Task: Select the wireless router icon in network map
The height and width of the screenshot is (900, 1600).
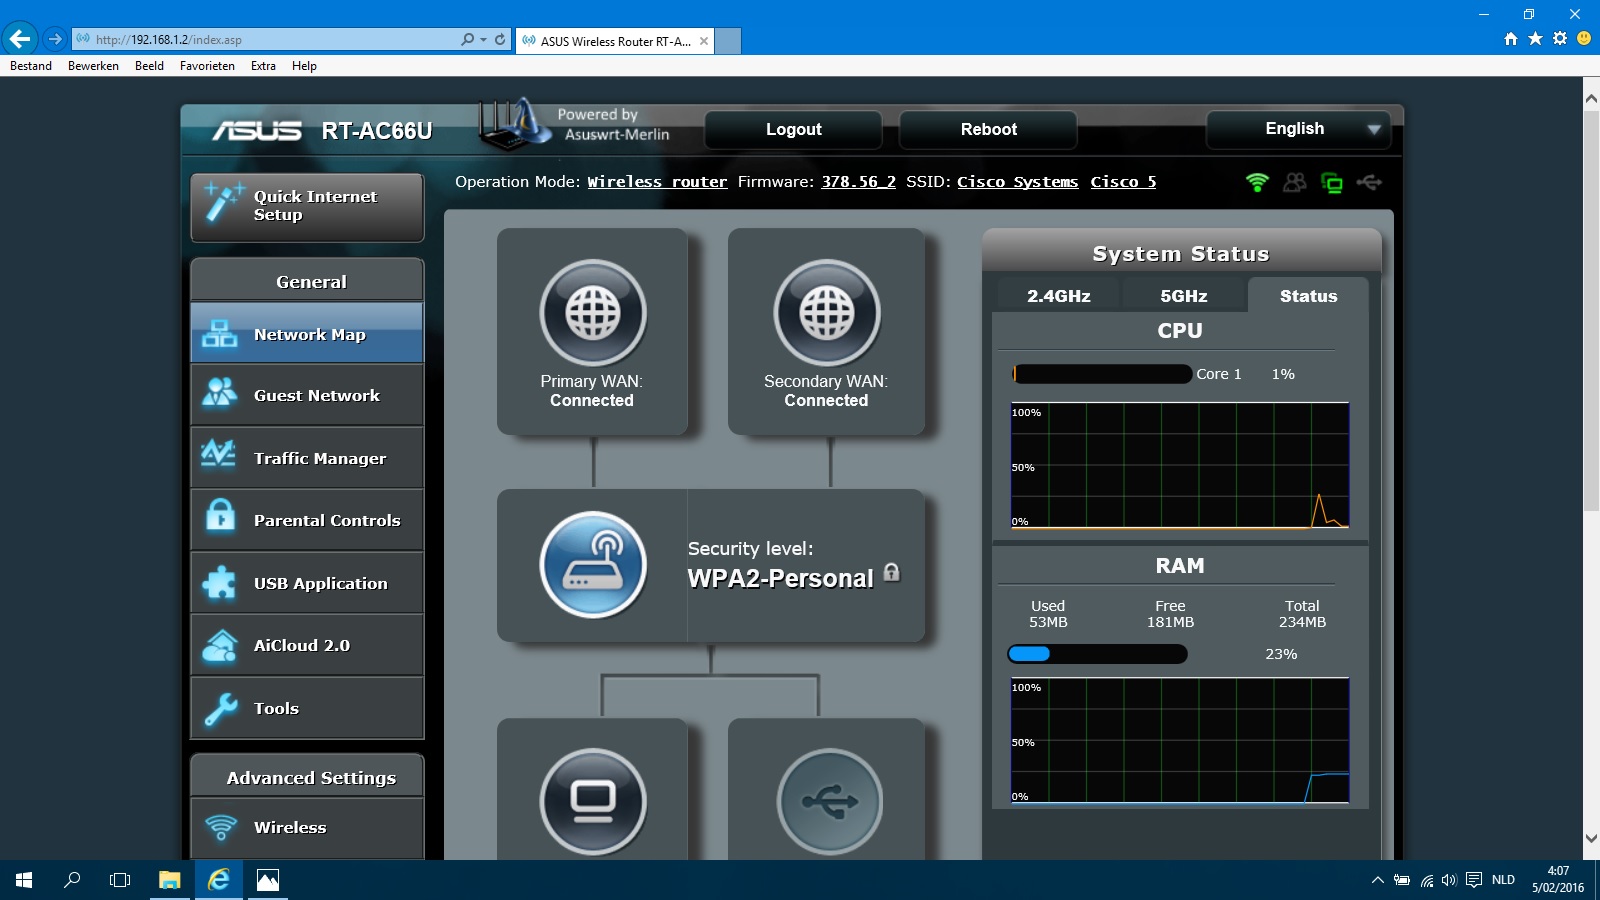Action: tap(593, 565)
